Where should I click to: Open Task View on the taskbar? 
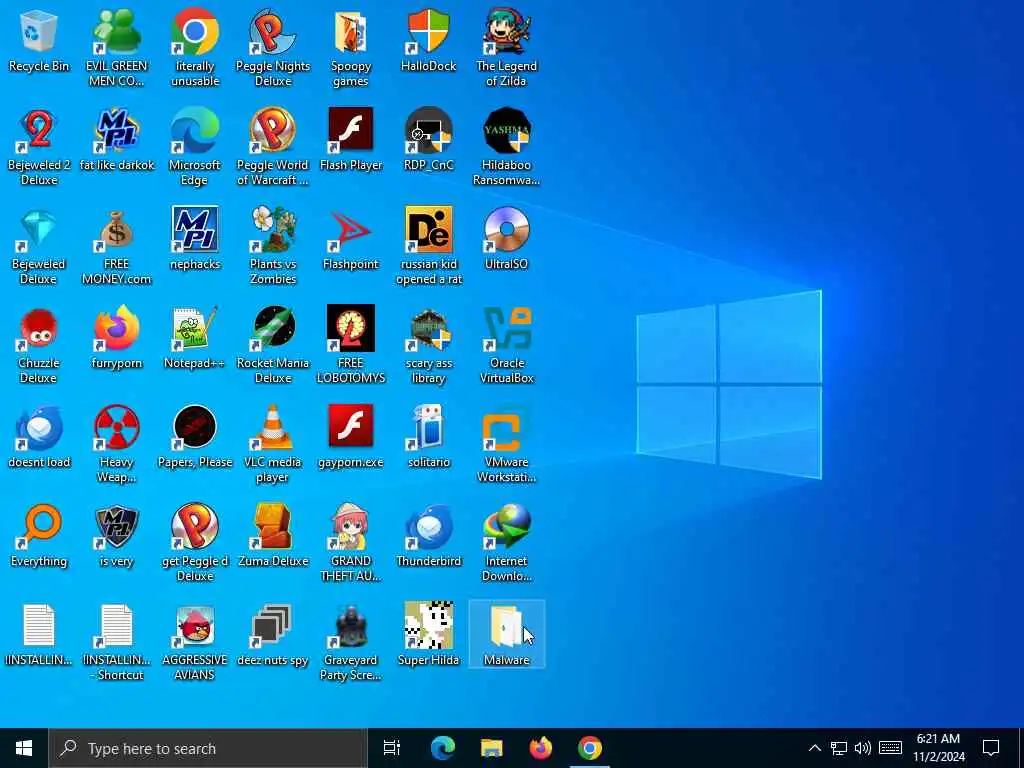coord(392,748)
